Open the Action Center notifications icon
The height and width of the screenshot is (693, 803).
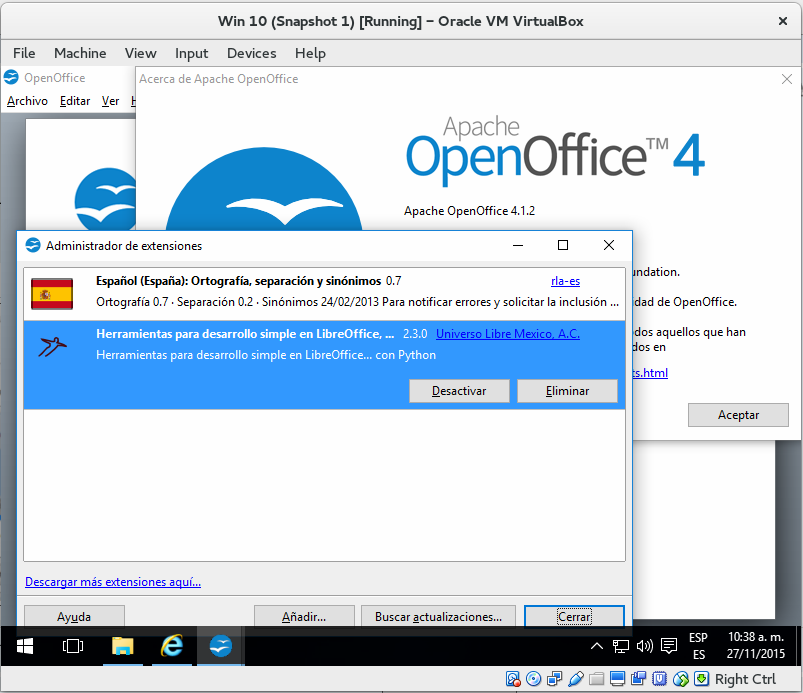669,646
